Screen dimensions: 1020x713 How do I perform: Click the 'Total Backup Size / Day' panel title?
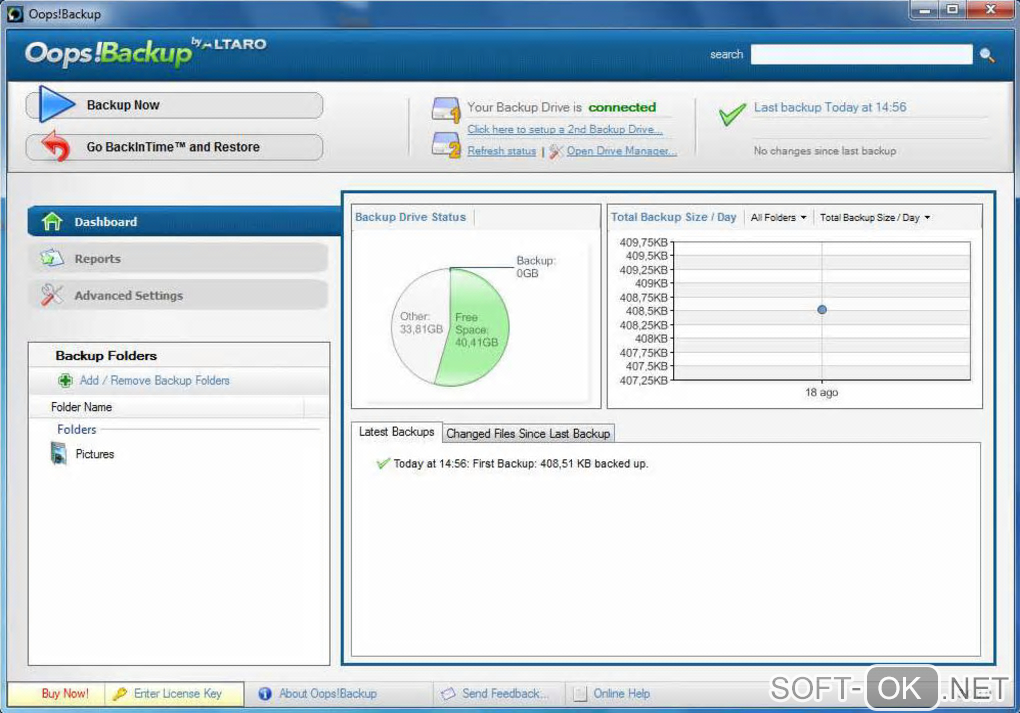coord(673,217)
